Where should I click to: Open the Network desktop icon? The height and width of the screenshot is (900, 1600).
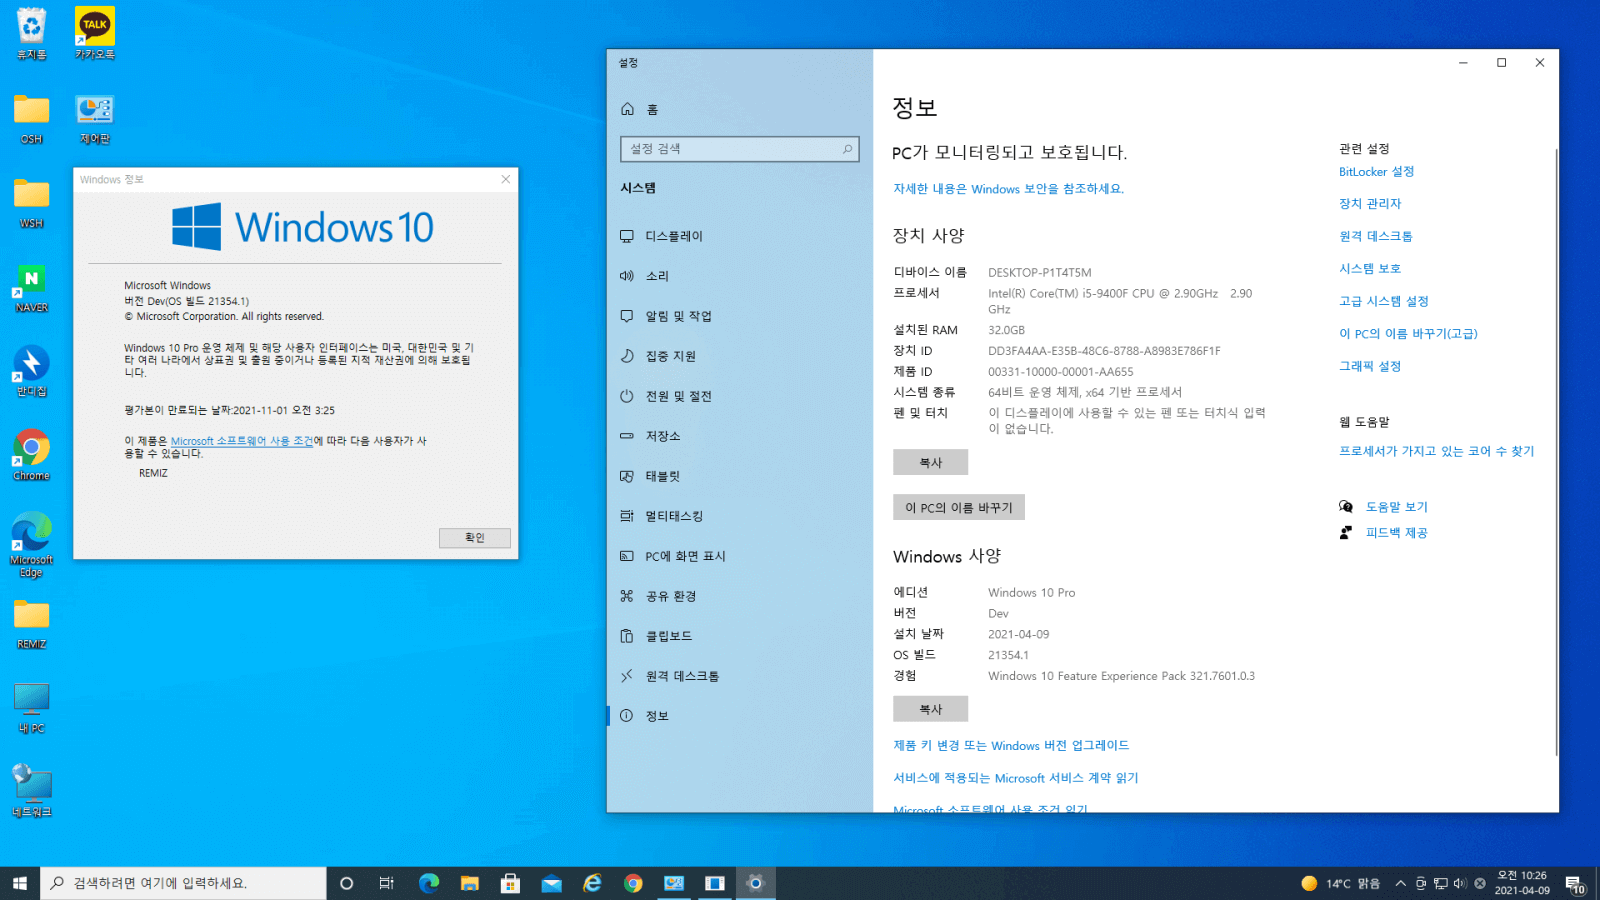tap(31, 792)
